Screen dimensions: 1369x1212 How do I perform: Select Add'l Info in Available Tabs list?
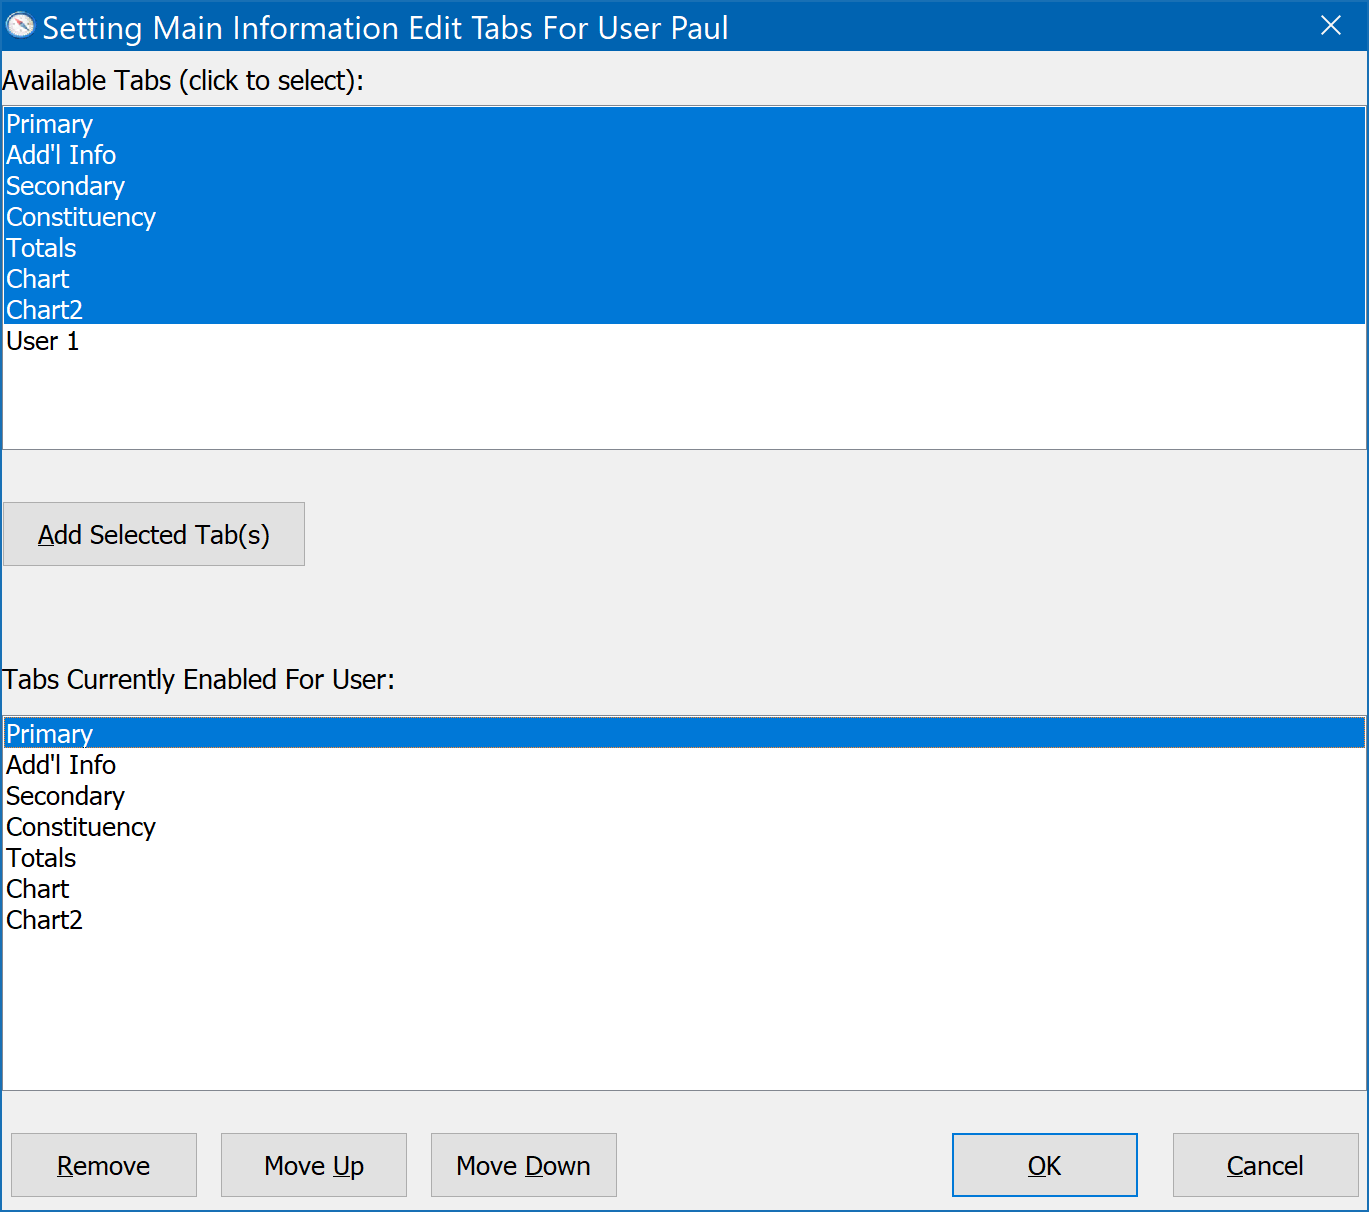[x=684, y=155]
